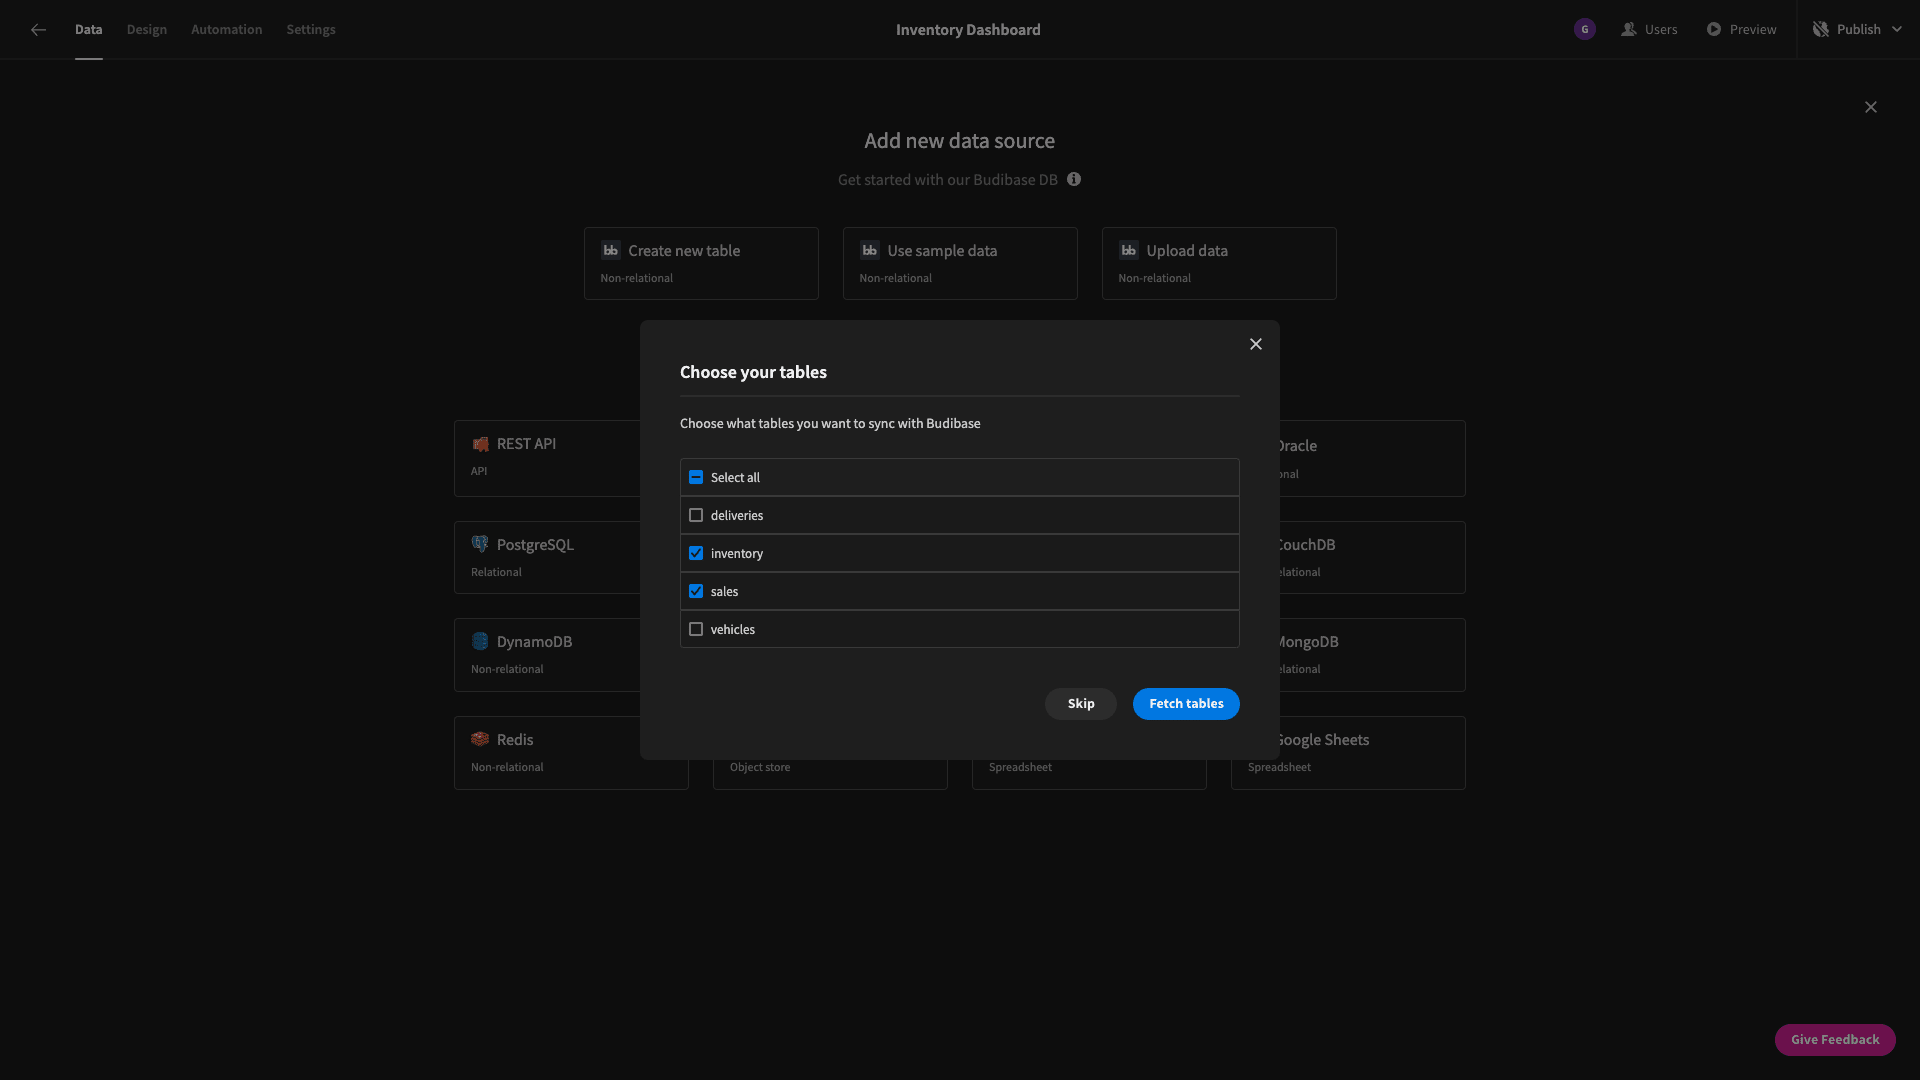Click the DynamoDB icon
The height and width of the screenshot is (1080, 1920).
click(x=480, y=641)
